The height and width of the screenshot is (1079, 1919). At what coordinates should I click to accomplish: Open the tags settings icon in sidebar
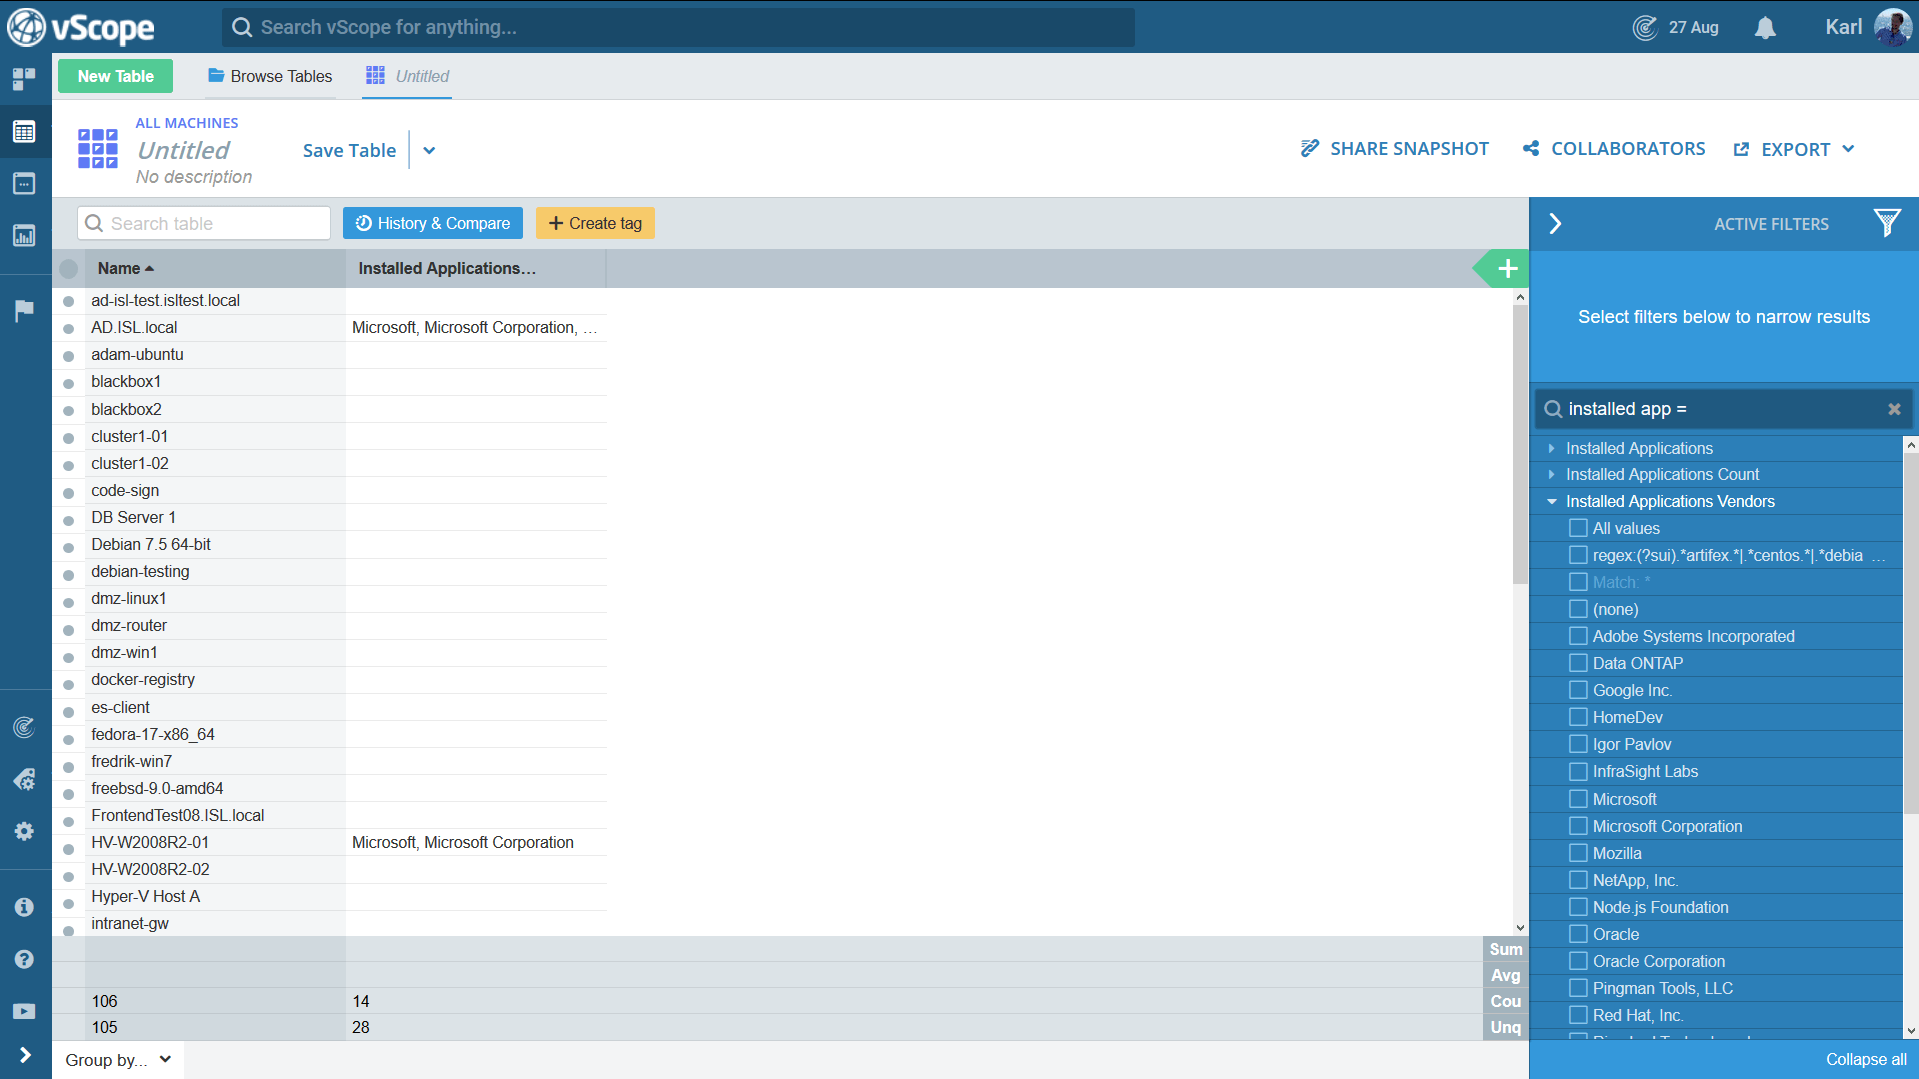24,779
